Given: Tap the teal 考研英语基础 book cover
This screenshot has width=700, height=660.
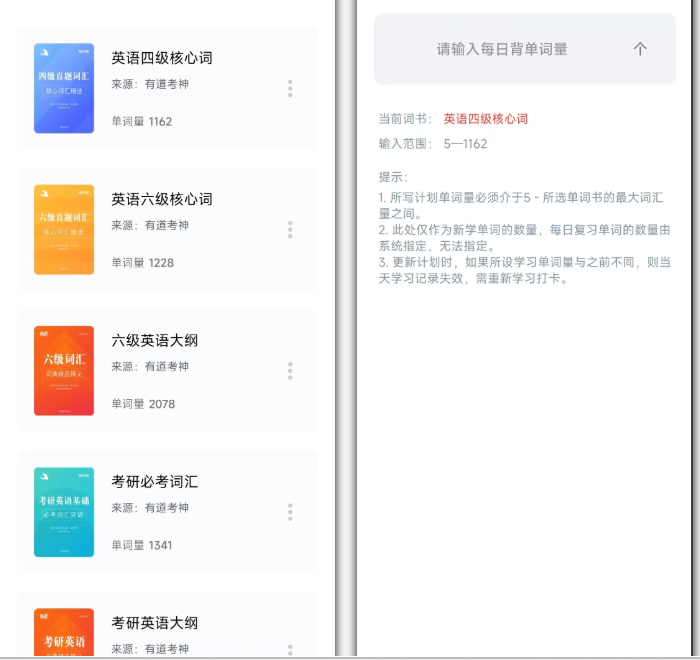Looking at the screenshot, I should point(64,512).
